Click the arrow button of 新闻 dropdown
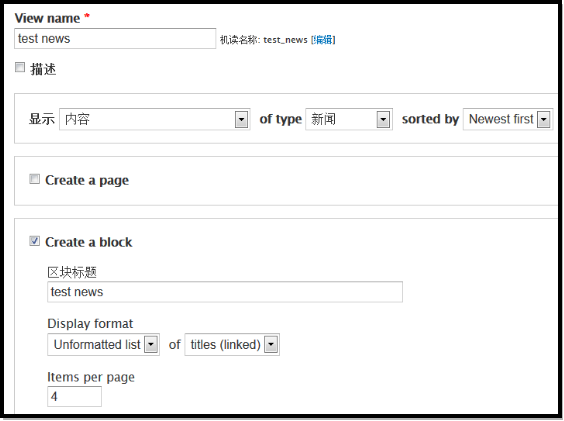This screenshot has width=564, height=421. click(x=383, y=119)
